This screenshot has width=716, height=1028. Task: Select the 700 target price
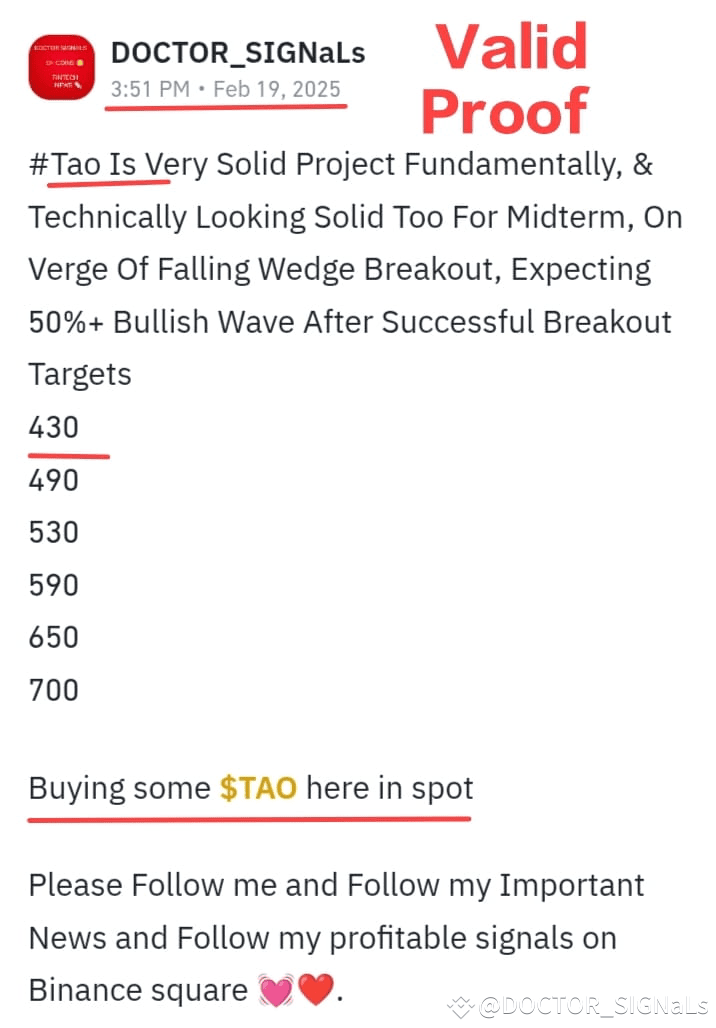tap(54, 690)
